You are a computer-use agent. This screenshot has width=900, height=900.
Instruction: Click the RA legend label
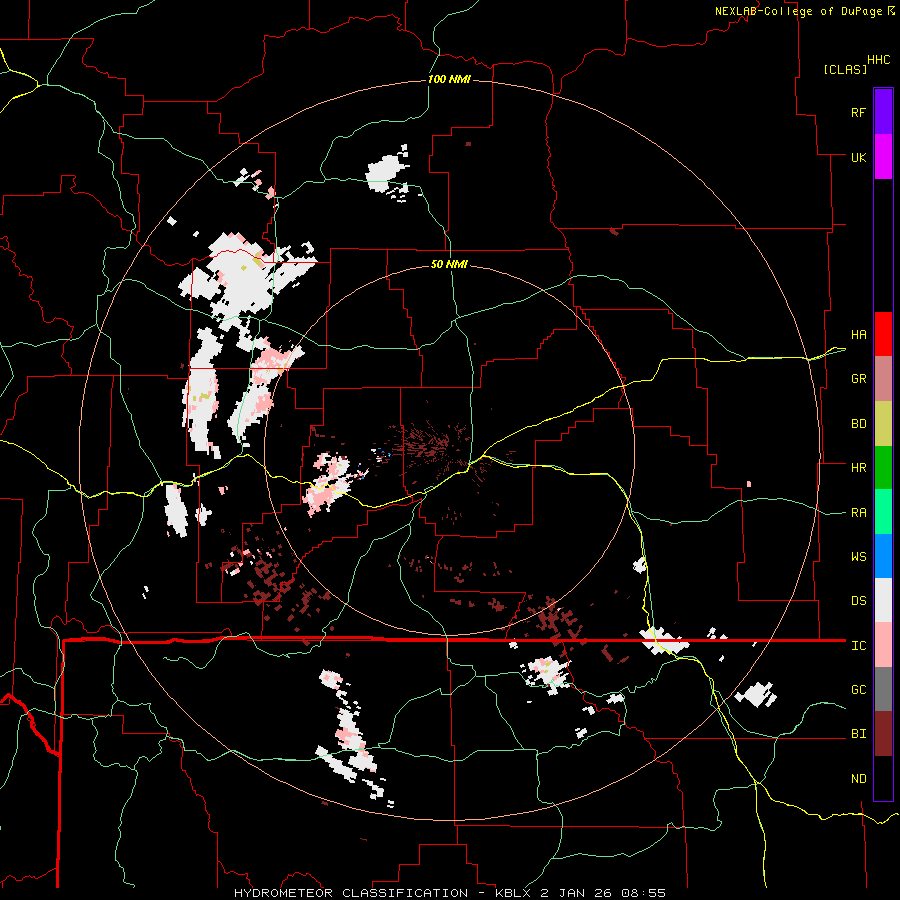(x=859, y=513)
